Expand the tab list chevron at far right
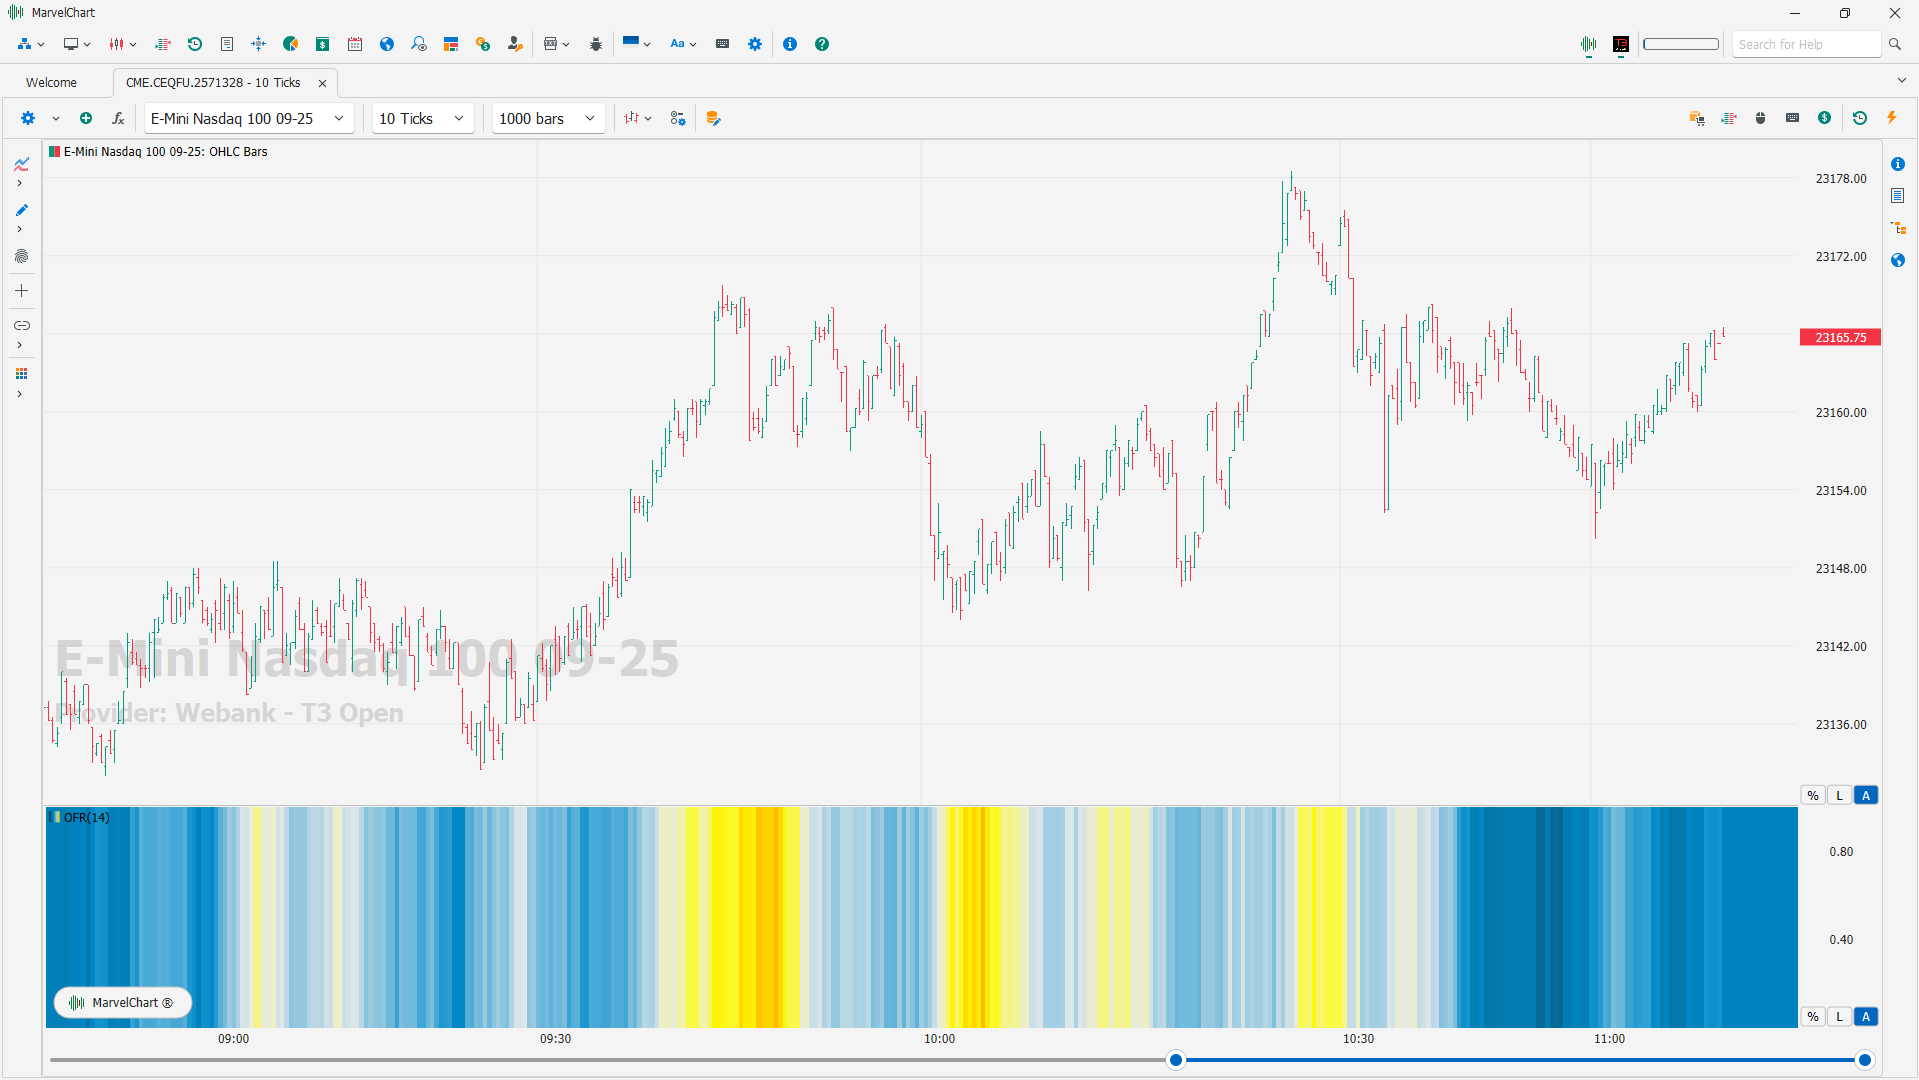 point(1901,81)
